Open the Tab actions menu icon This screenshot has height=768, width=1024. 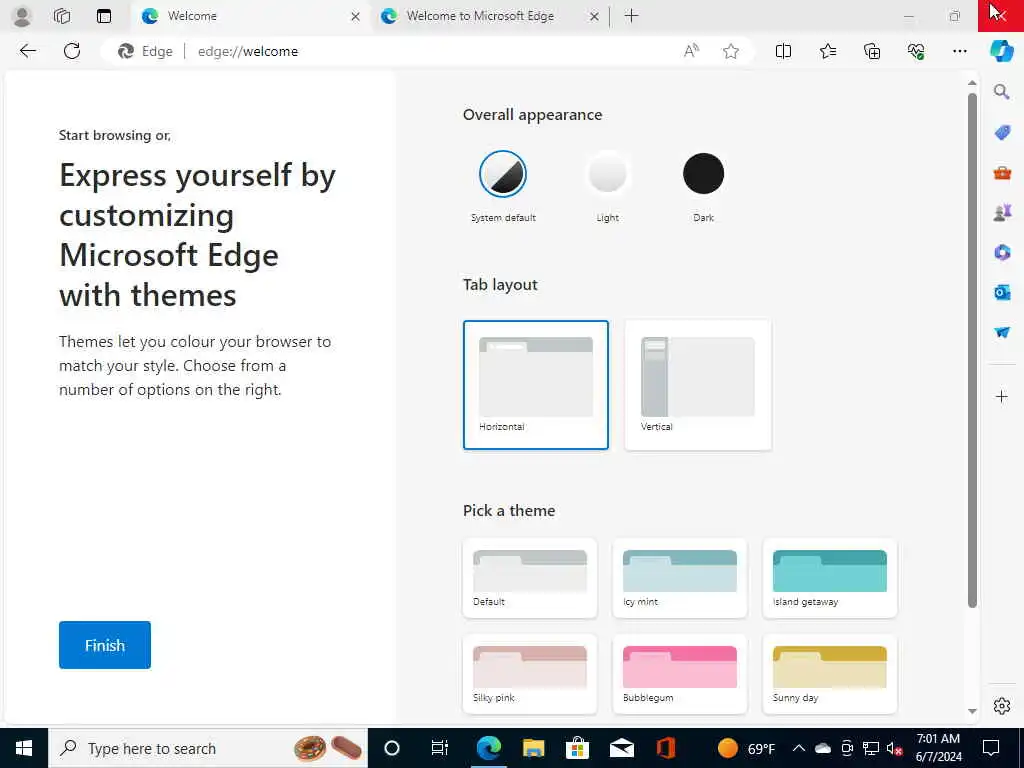coord(104,16)
